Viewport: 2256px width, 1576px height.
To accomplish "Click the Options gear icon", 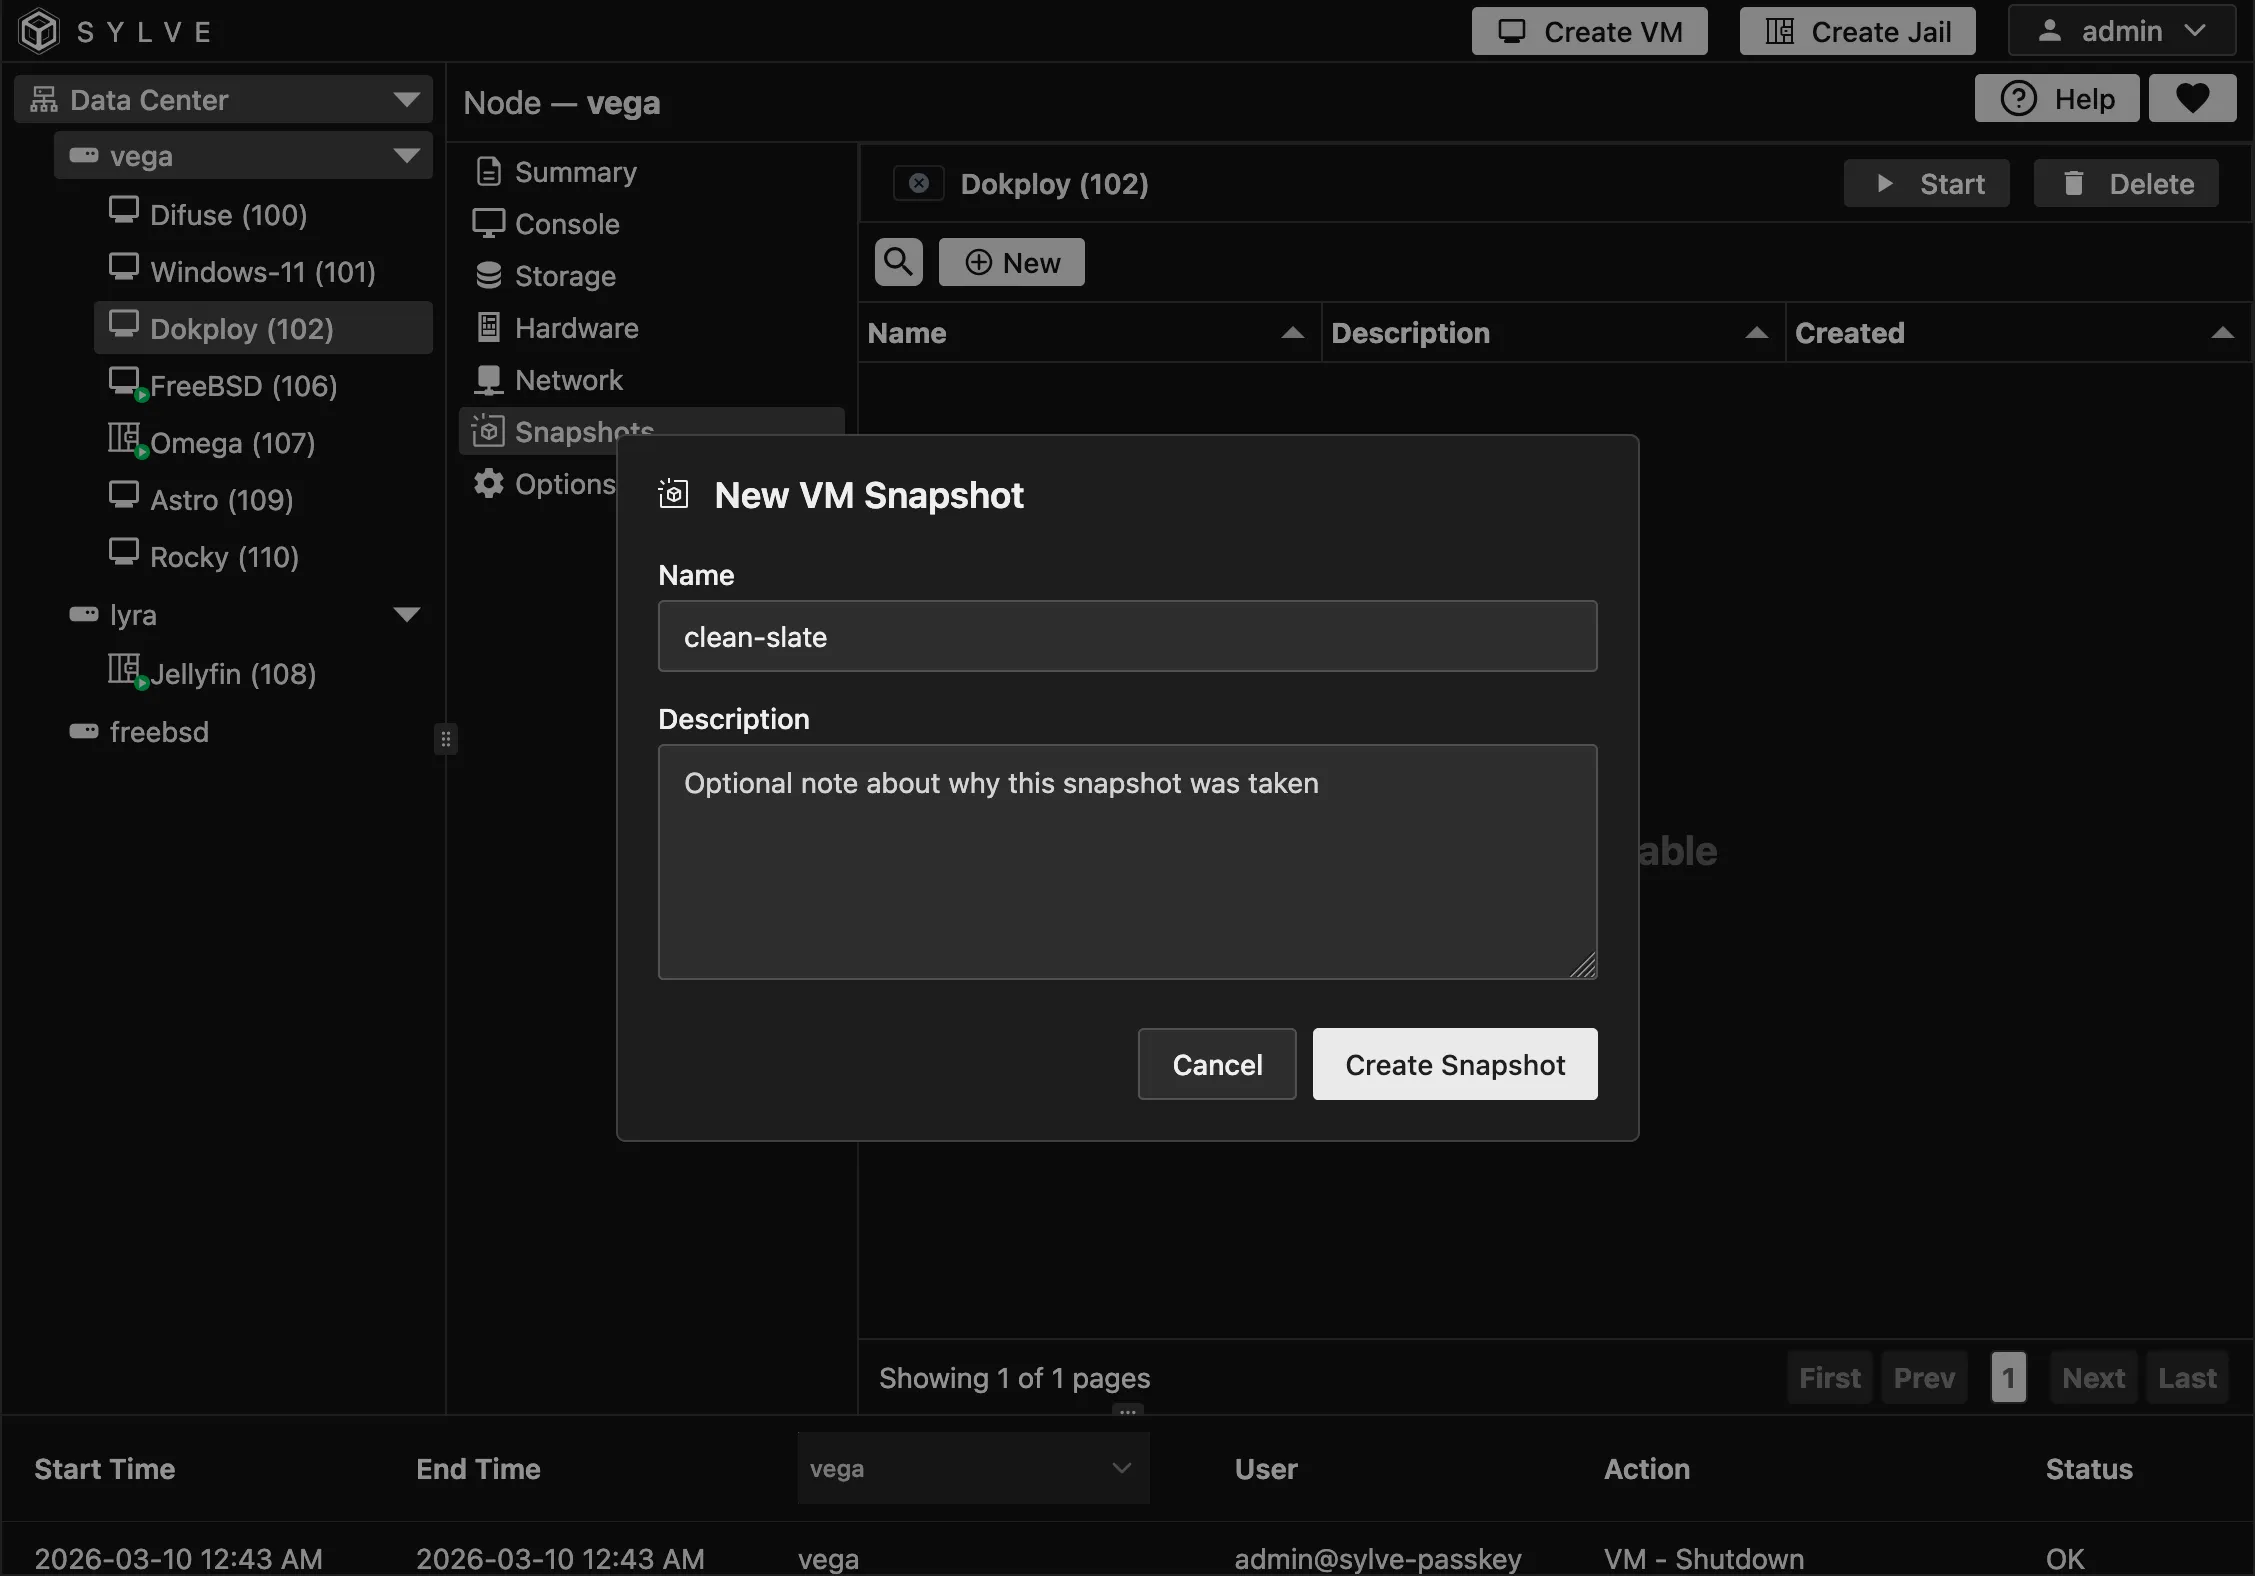I will (x=489, y=484).
